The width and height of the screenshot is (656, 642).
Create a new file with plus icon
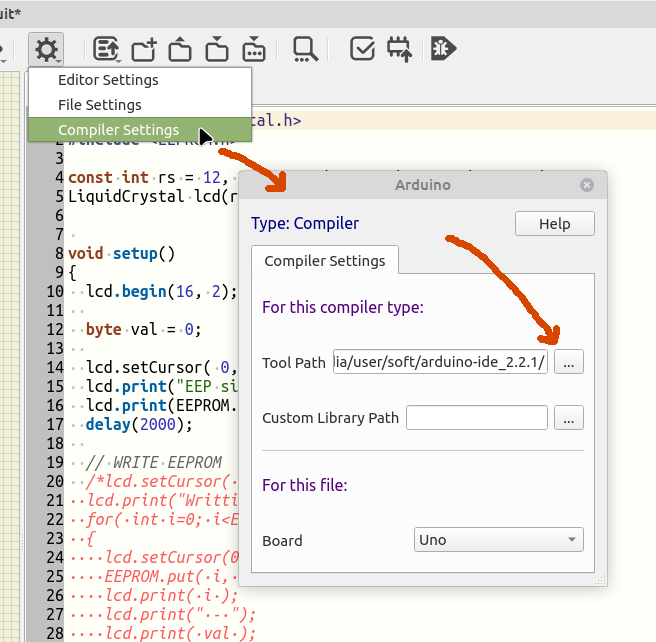coord(143,49)
